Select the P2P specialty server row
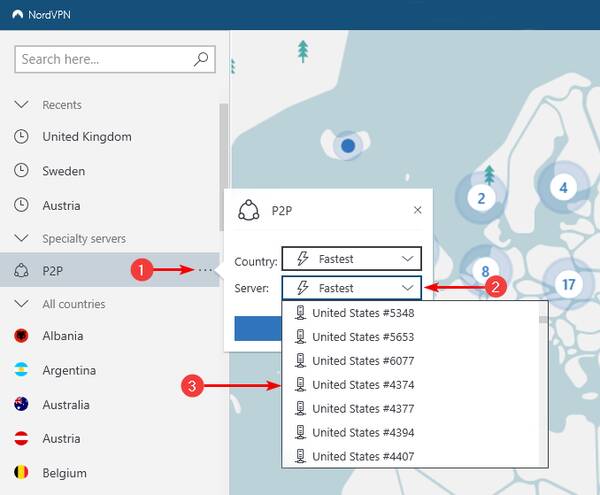Viewport: 600px width, 495px height. point(109,270)
